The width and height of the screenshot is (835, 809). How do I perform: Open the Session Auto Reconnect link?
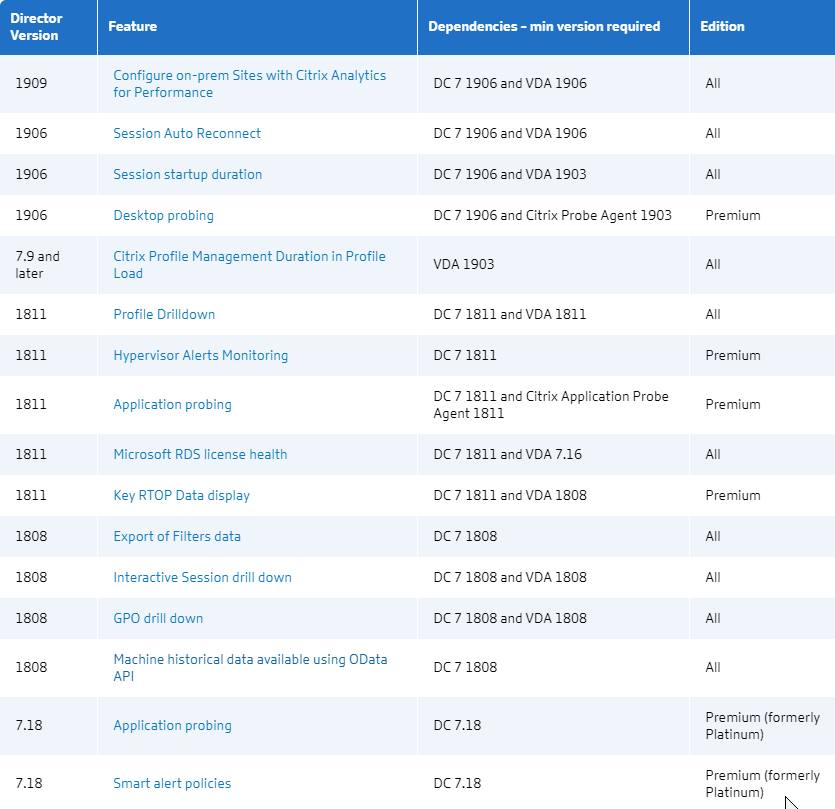pos(187,133)
